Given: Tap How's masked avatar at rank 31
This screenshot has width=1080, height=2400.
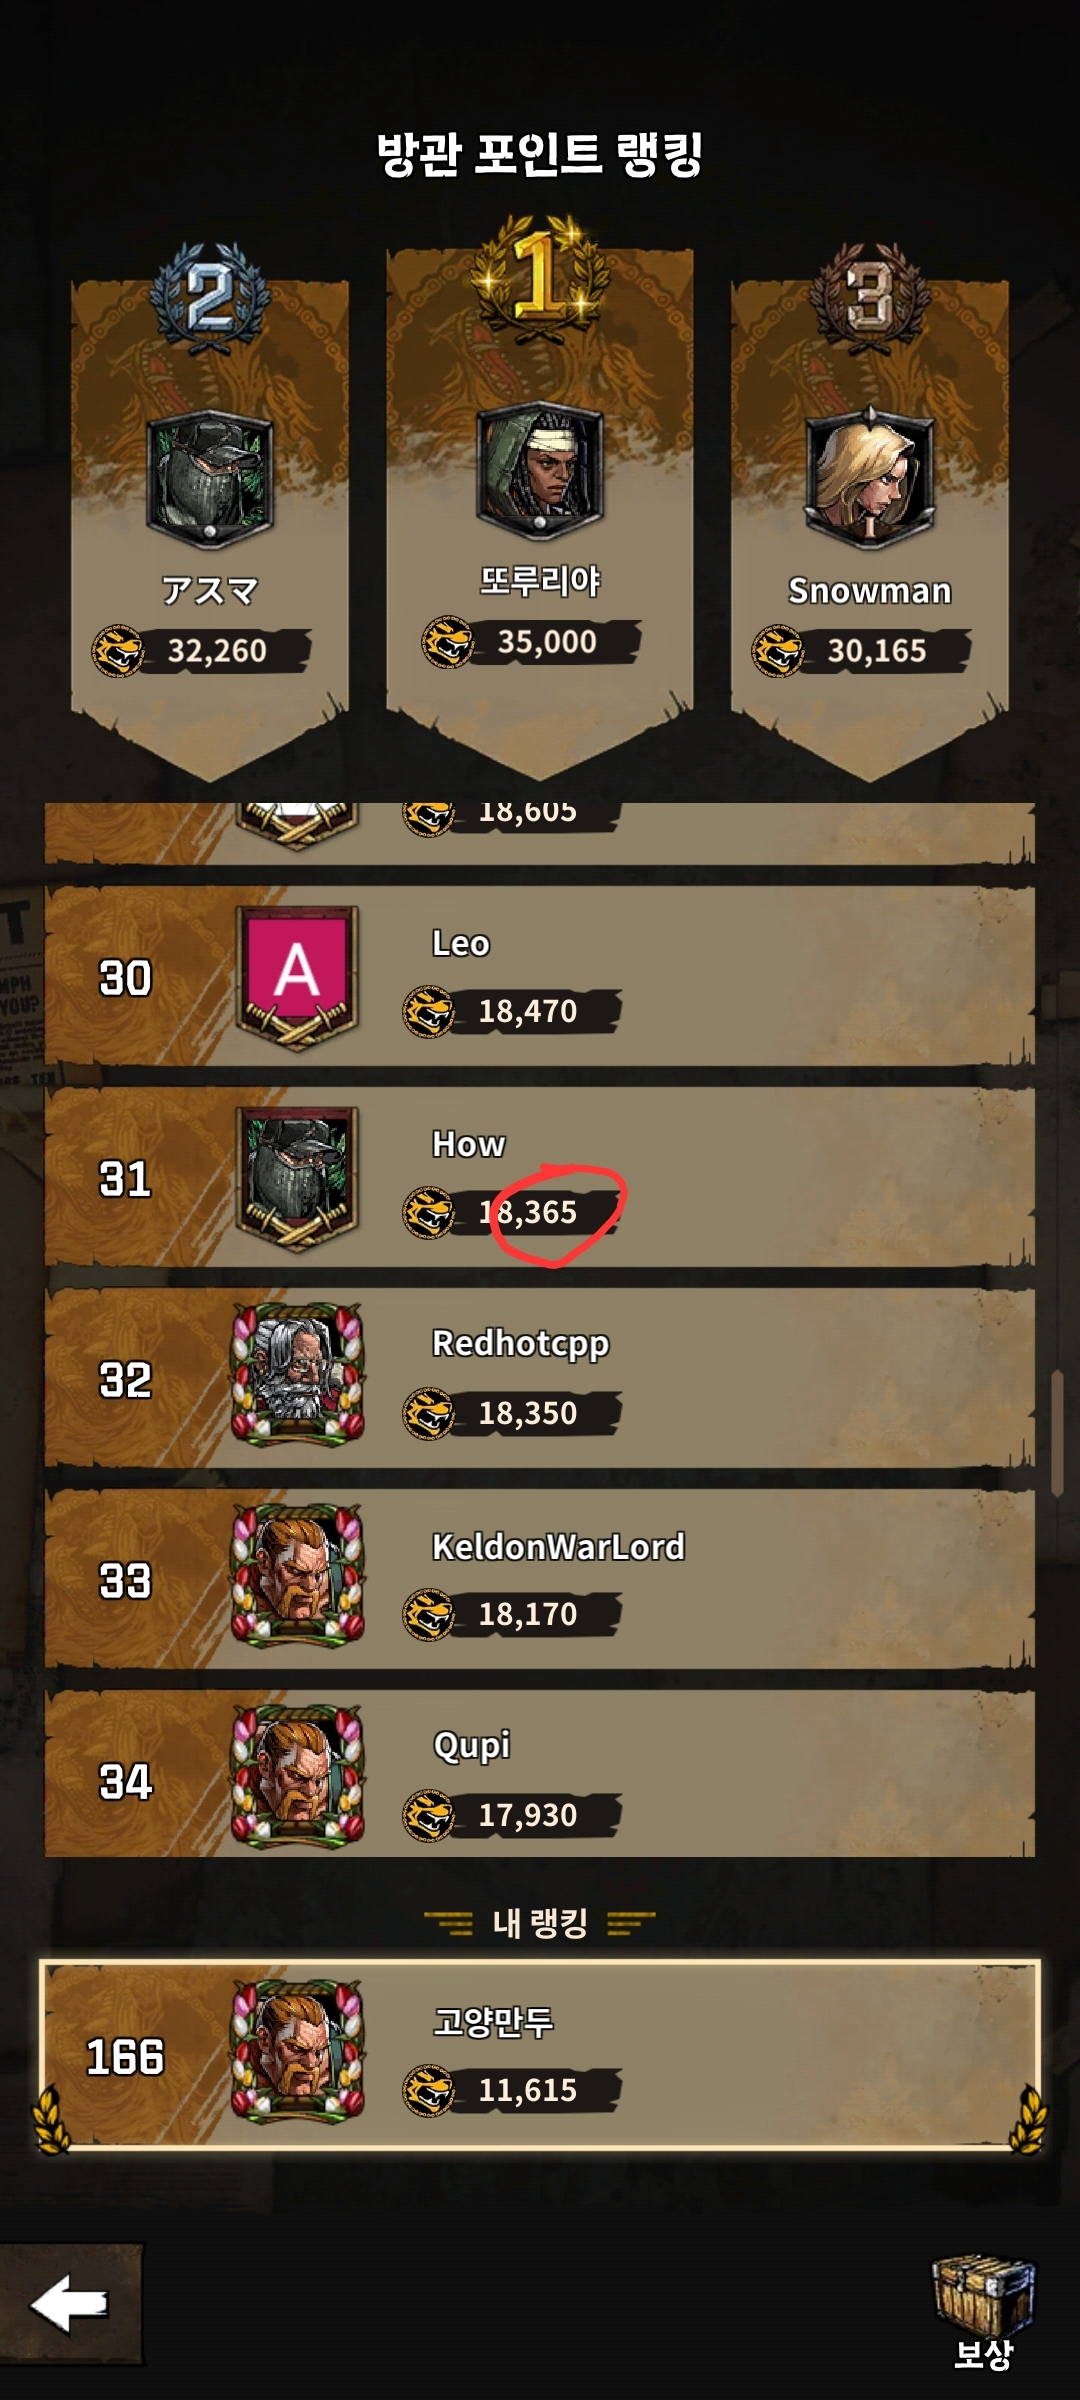Looking at the screenshot, I should coord(297,1179).
